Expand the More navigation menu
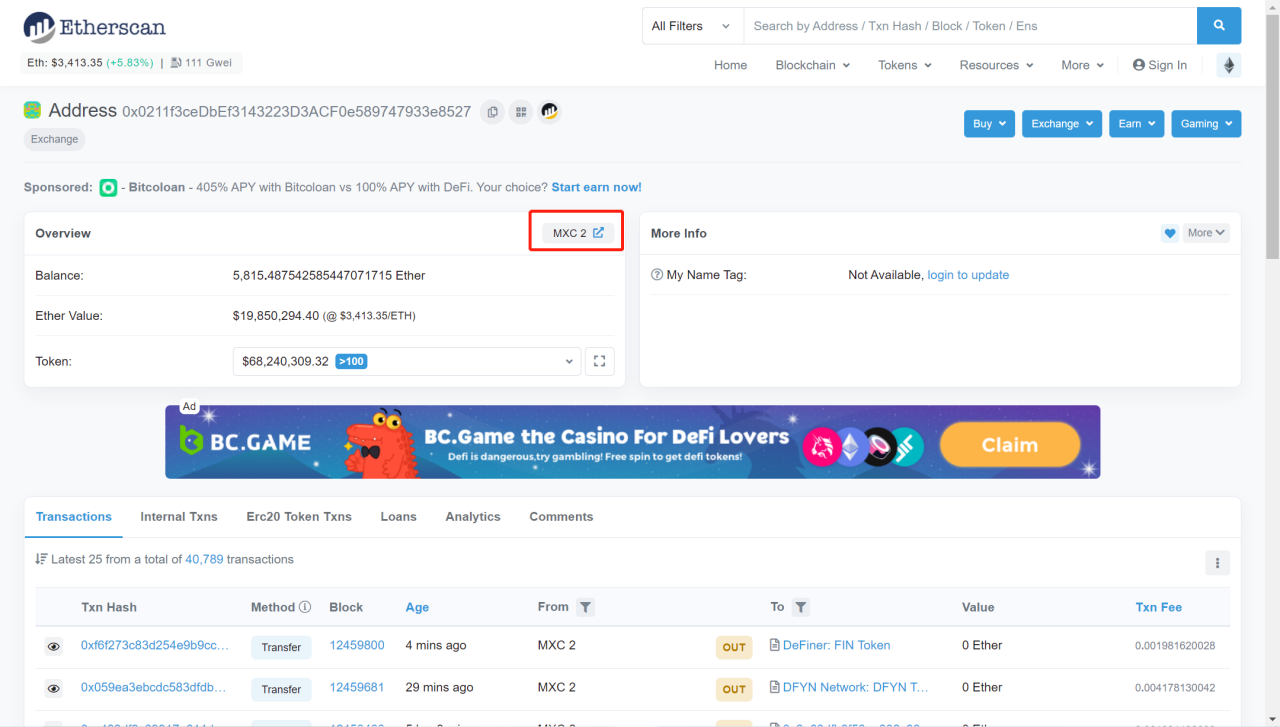1280x727 pixels. point(1083,65)
